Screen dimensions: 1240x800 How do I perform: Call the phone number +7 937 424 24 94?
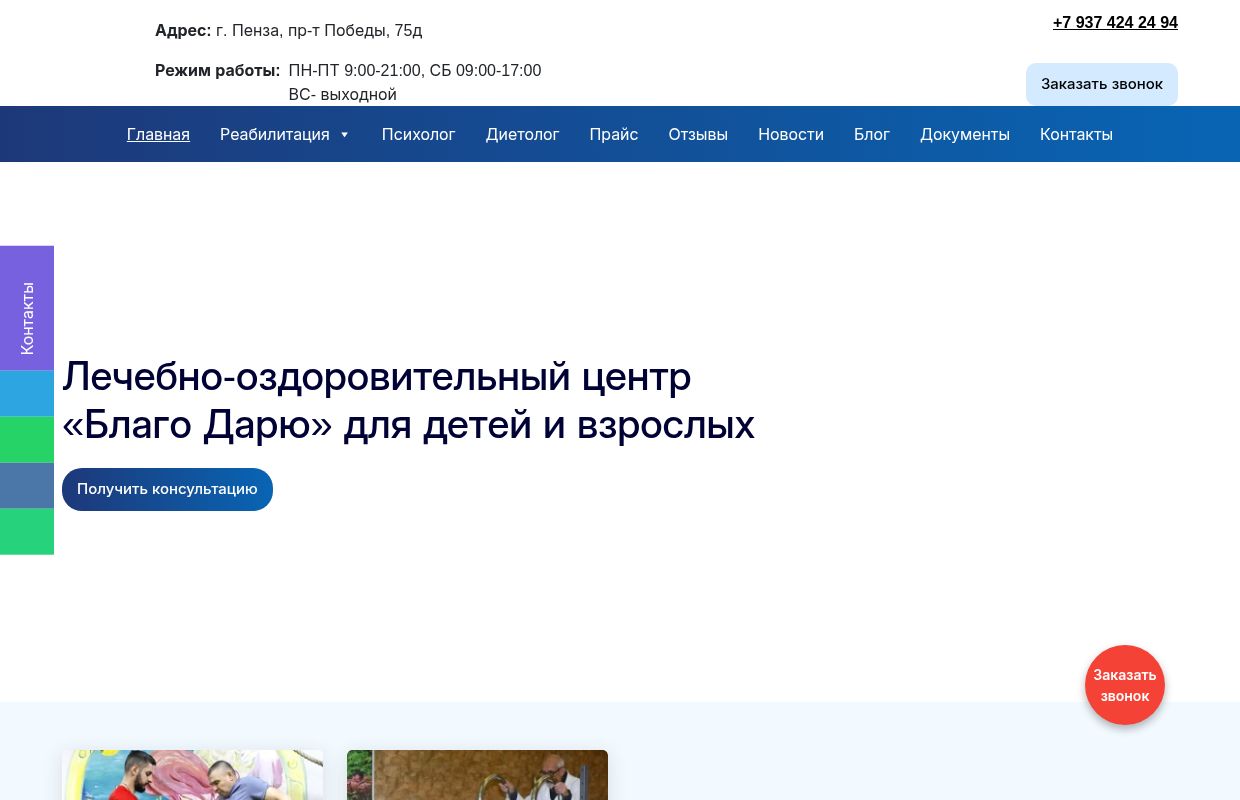pyautogui.click(x=1115, y=22)
